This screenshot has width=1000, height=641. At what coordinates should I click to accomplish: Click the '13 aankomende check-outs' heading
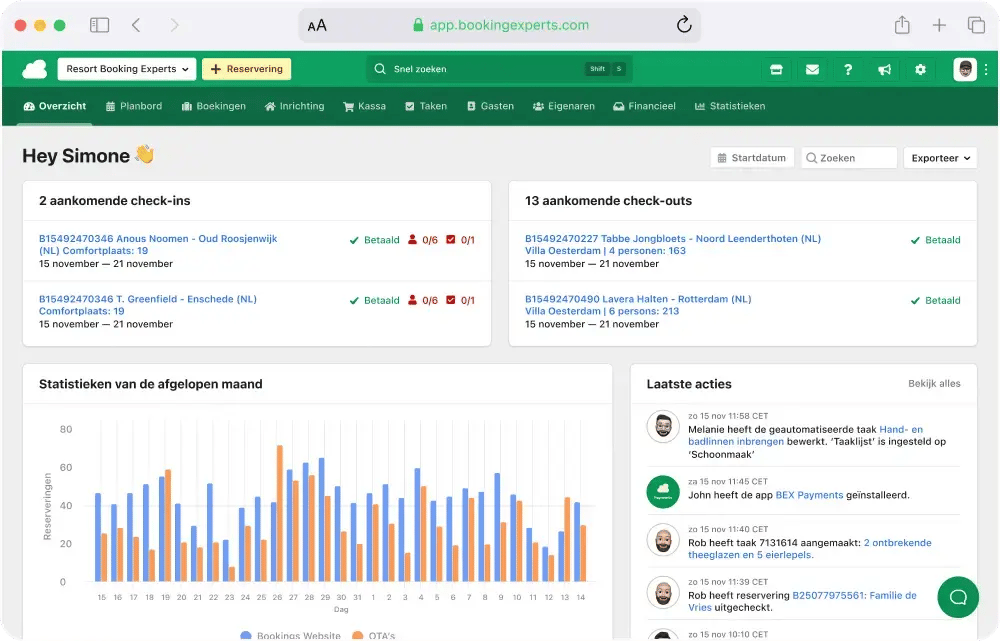(608, 201)
